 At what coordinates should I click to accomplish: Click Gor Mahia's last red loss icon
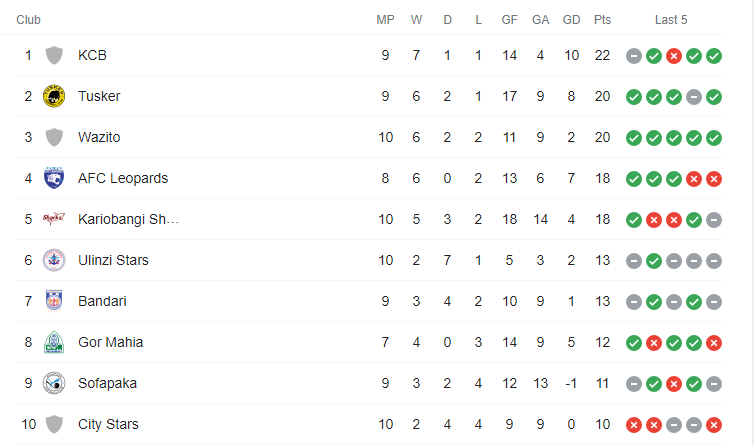click(714, 343)
